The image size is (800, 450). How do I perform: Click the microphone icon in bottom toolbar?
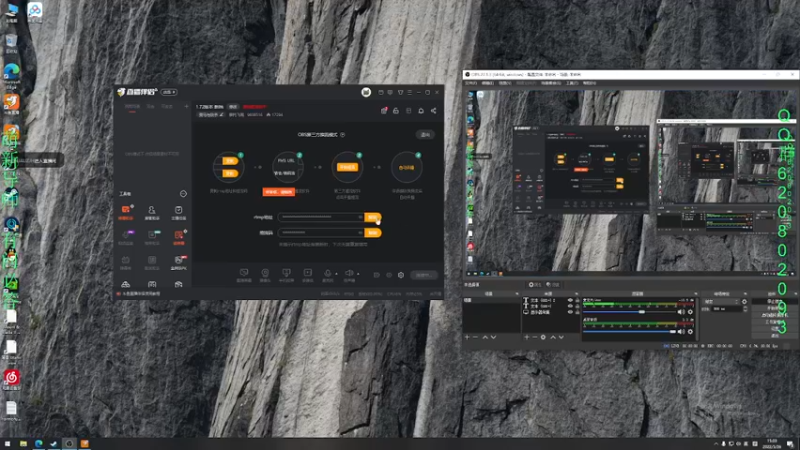(328, 273)
